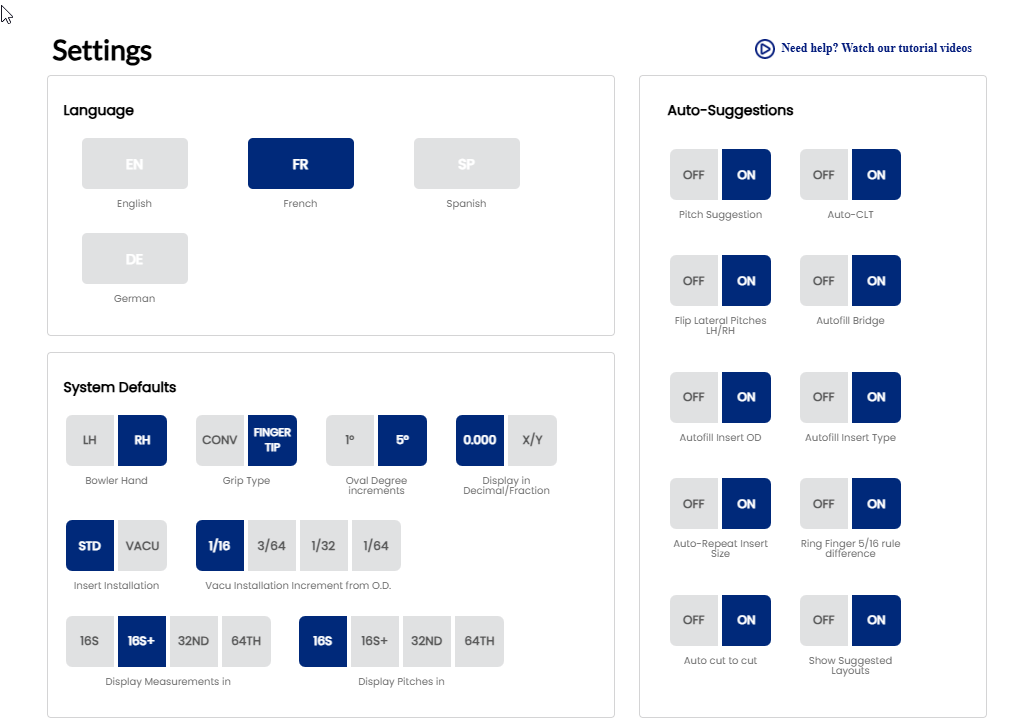Select 3/64 Vacu installation increment
This screenshot has height=724, width=1014.
(x=271, y=545)
